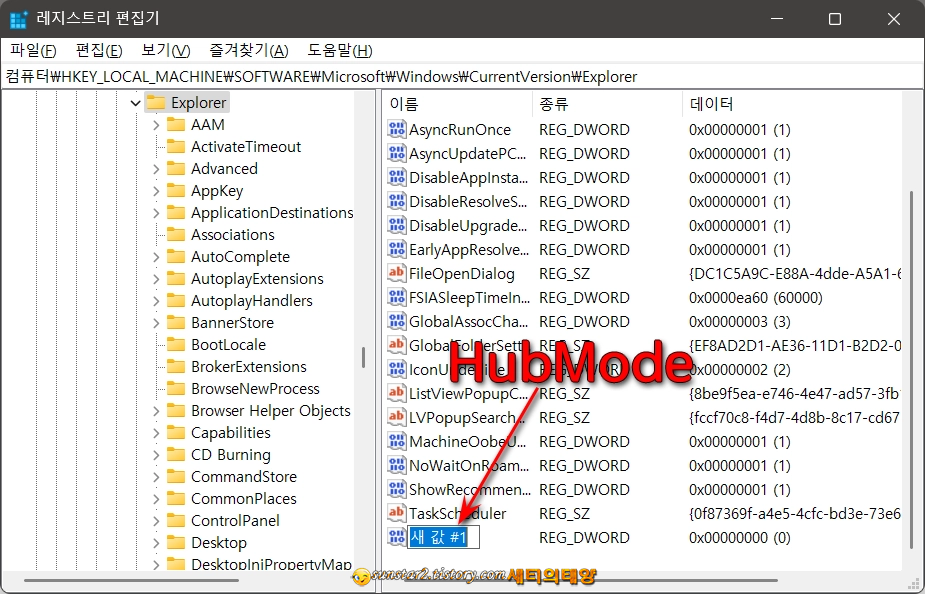
Task: Click the GlobalAssocCha DWORD icon
Action: coord(396,321)
